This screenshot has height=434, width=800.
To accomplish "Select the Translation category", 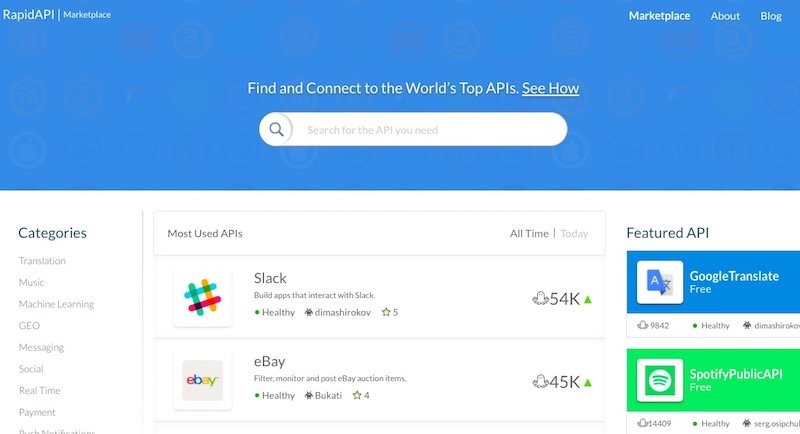I will point(42,261).
